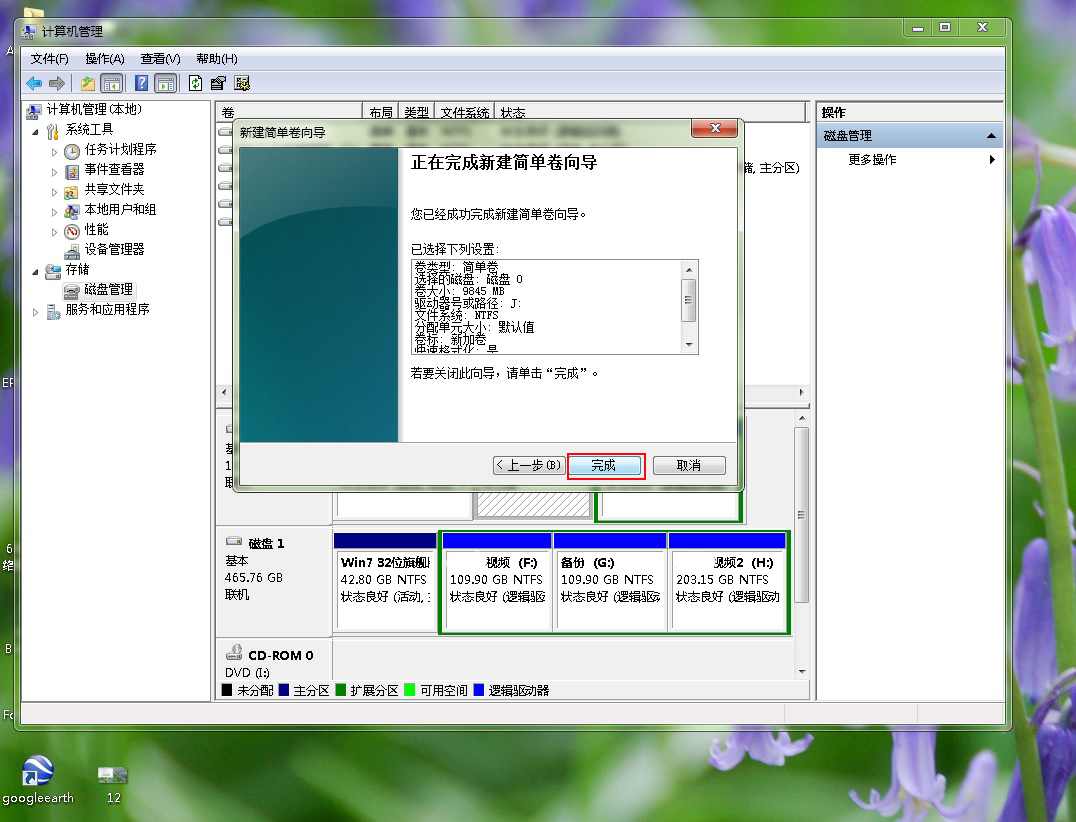Toggle the action pane visibility
The width and height of the screenshot is (1076, 822).
point(165,83)
